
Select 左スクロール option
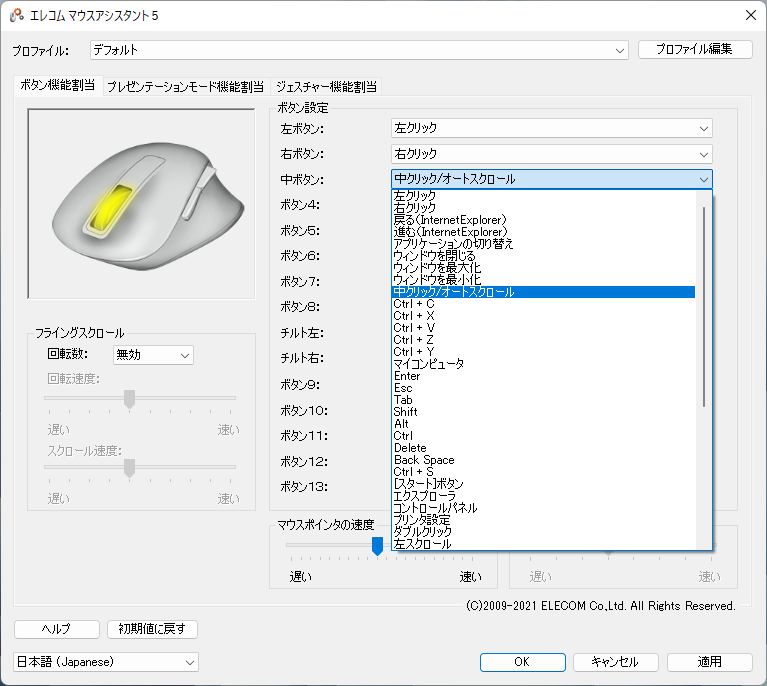(543, 544)
